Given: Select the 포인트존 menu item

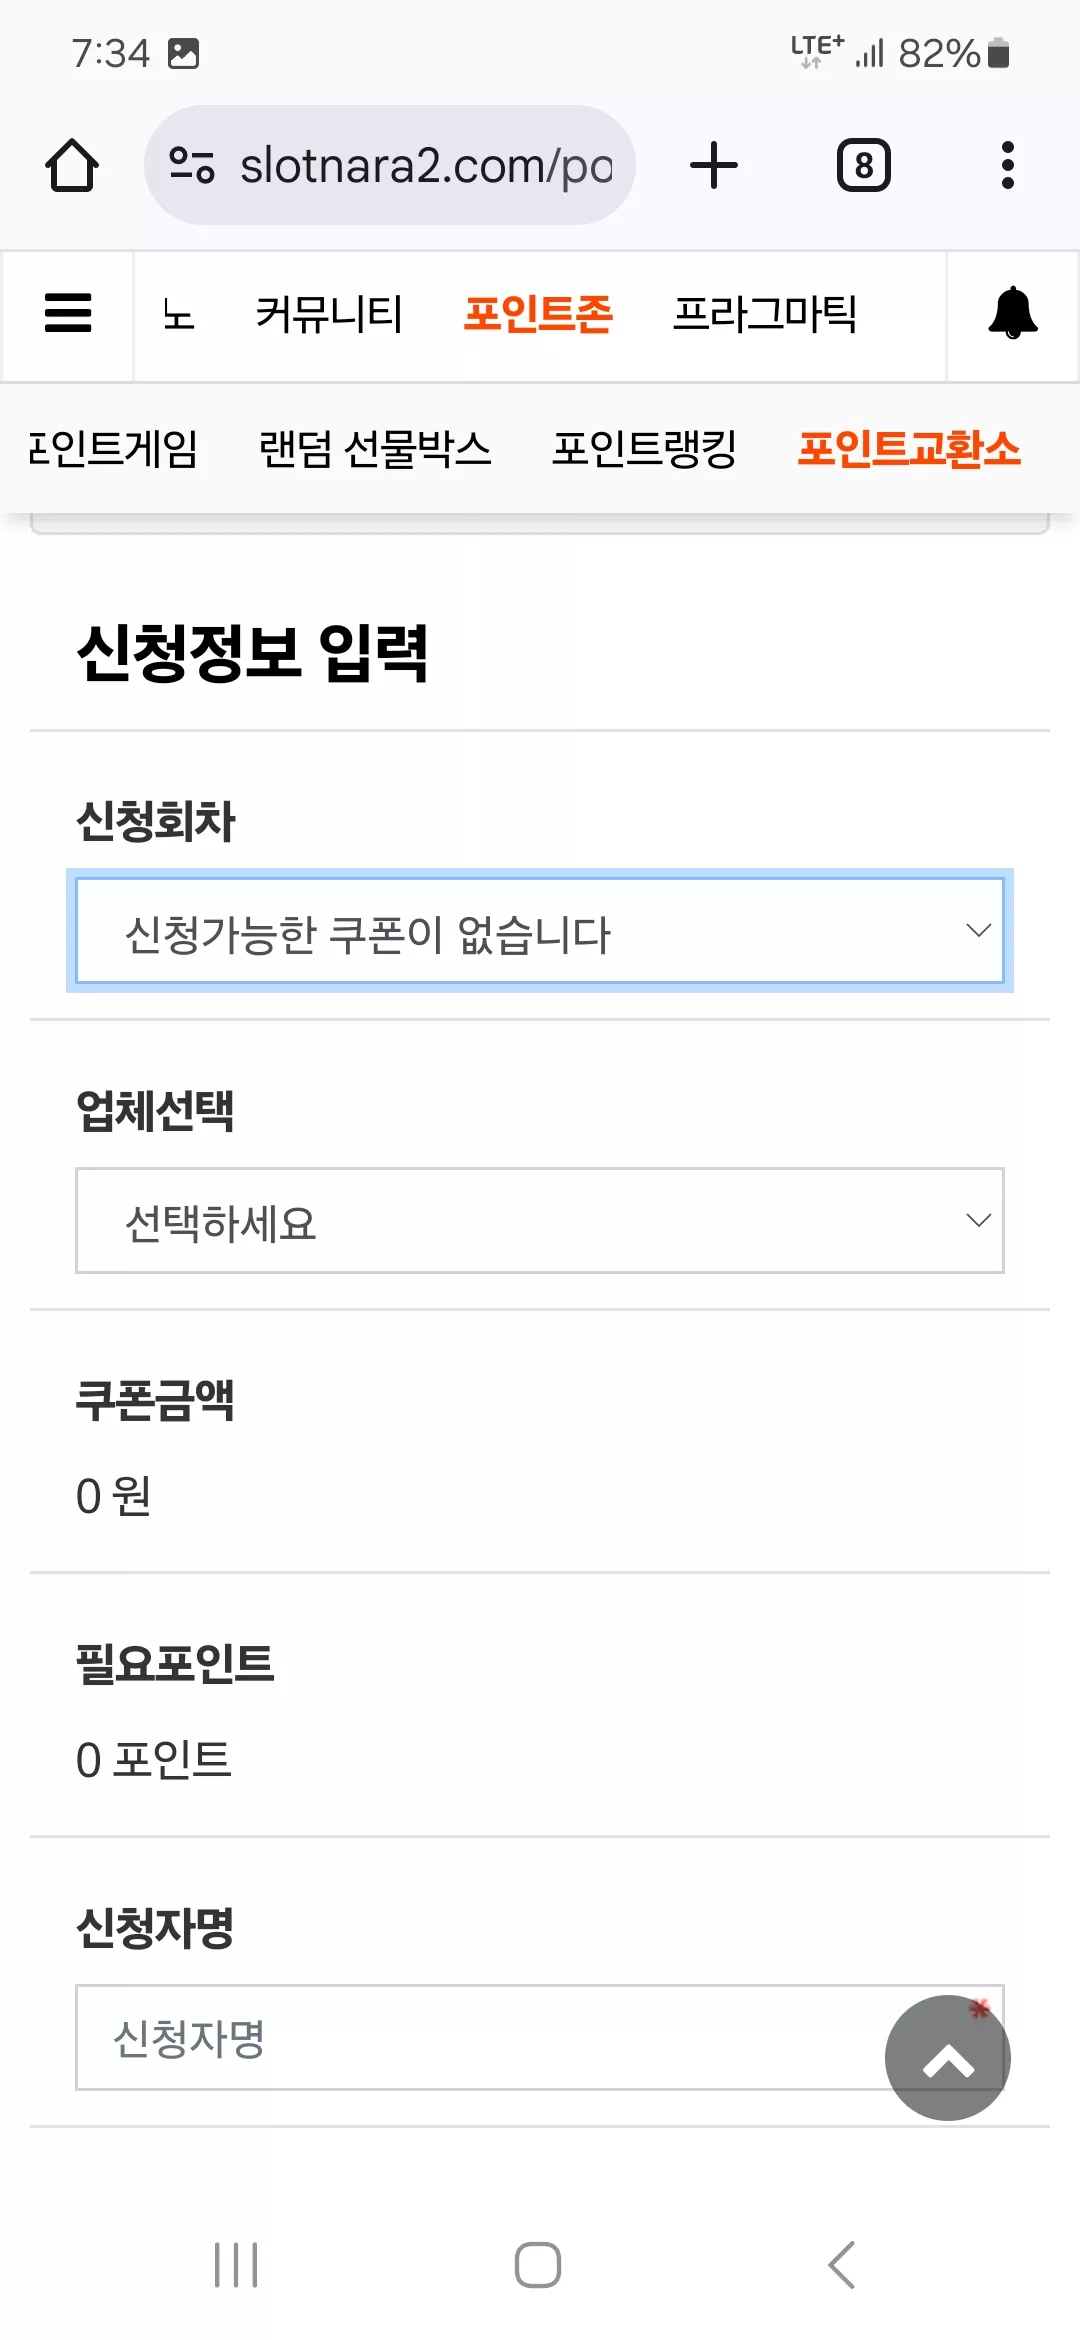Looking at the screenshot, I should click(x=538, y=314).
